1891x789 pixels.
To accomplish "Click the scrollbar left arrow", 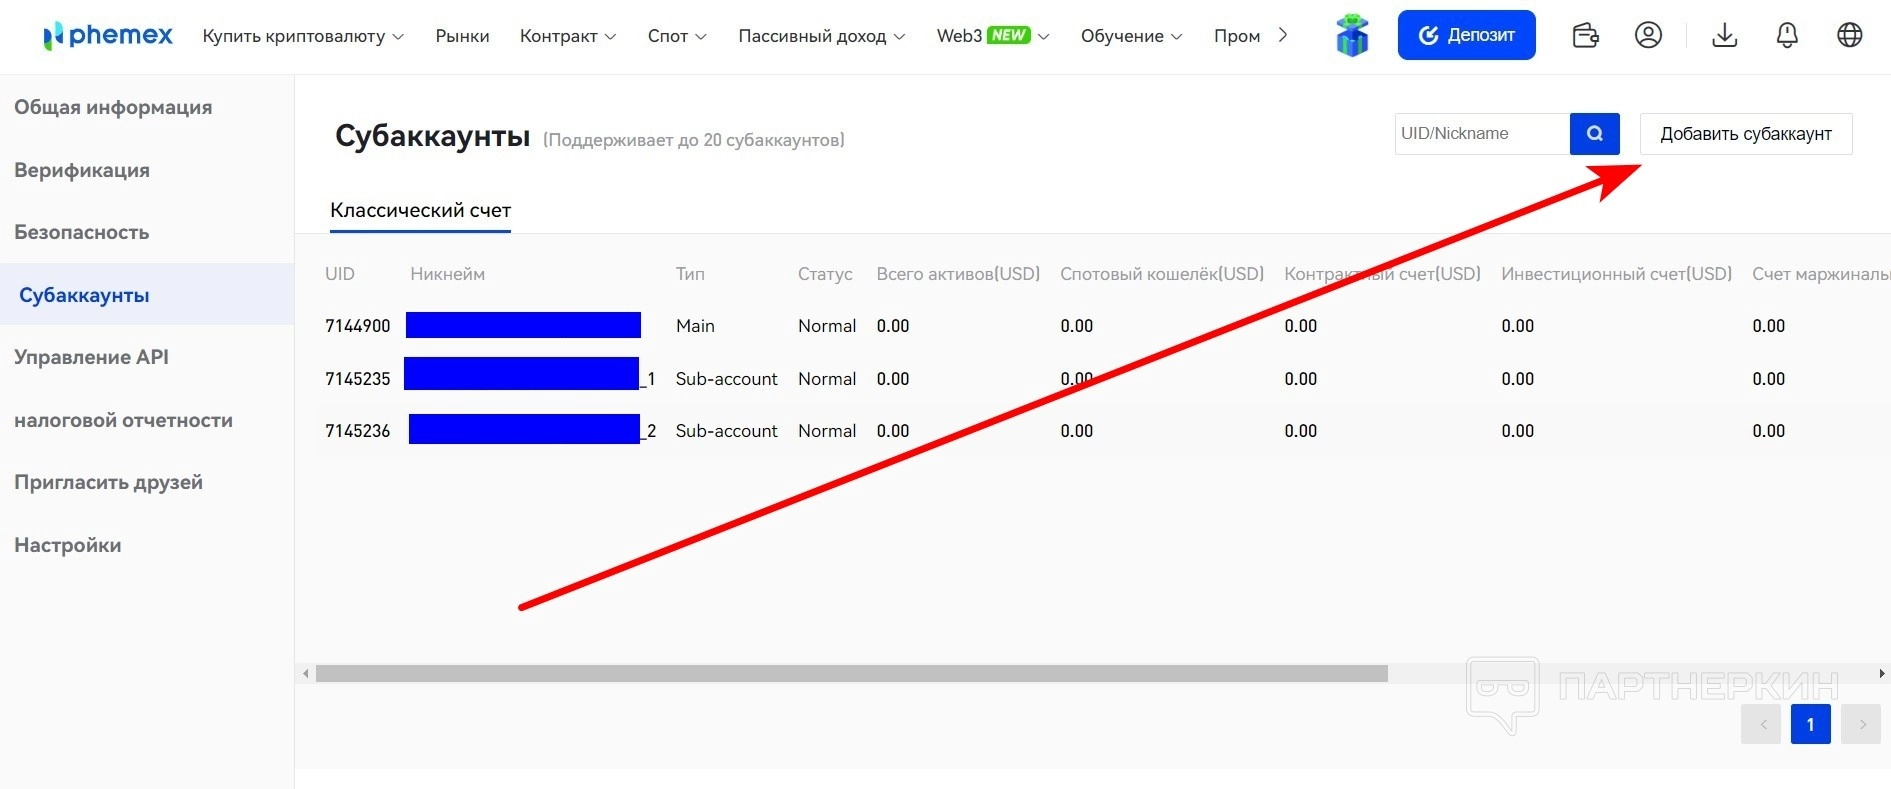I will click(x=306, y=674).
